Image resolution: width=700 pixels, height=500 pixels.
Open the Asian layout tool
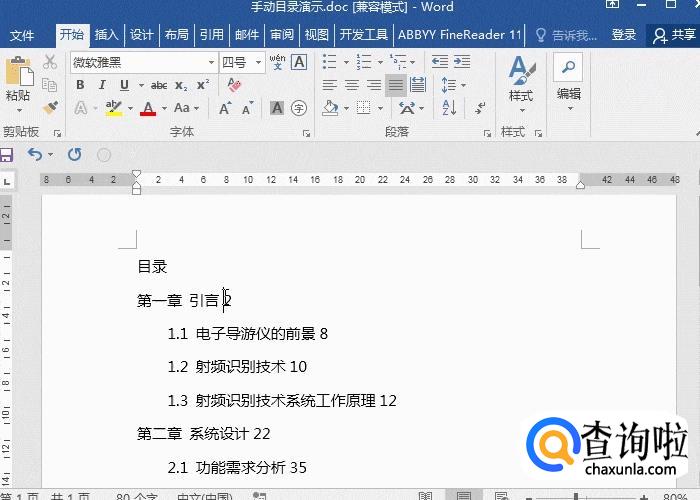[407, 108]
